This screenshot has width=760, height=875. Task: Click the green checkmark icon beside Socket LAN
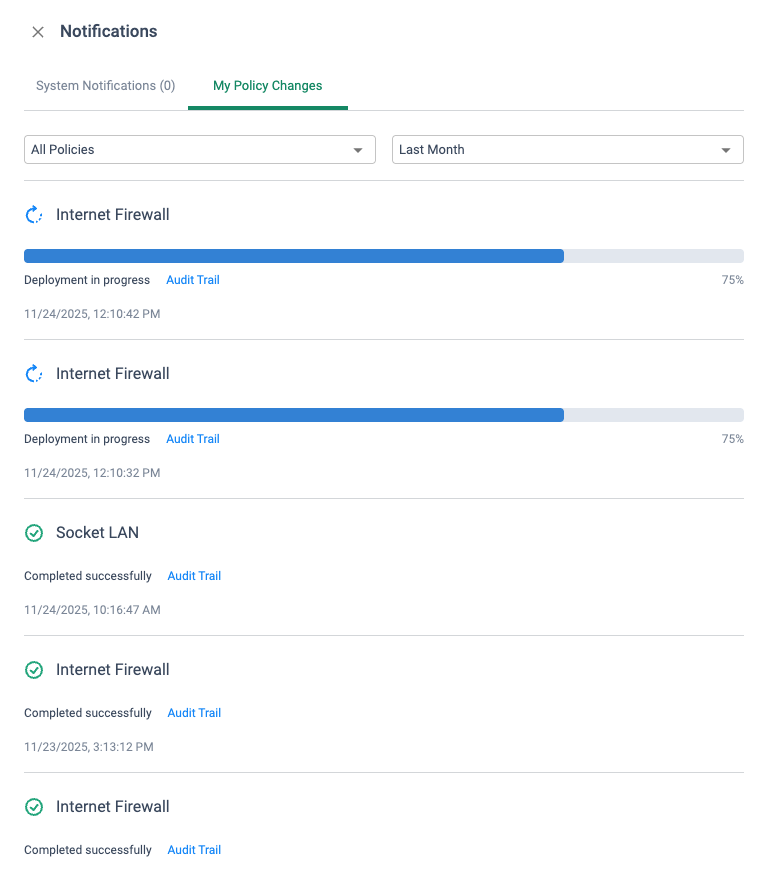34,533
